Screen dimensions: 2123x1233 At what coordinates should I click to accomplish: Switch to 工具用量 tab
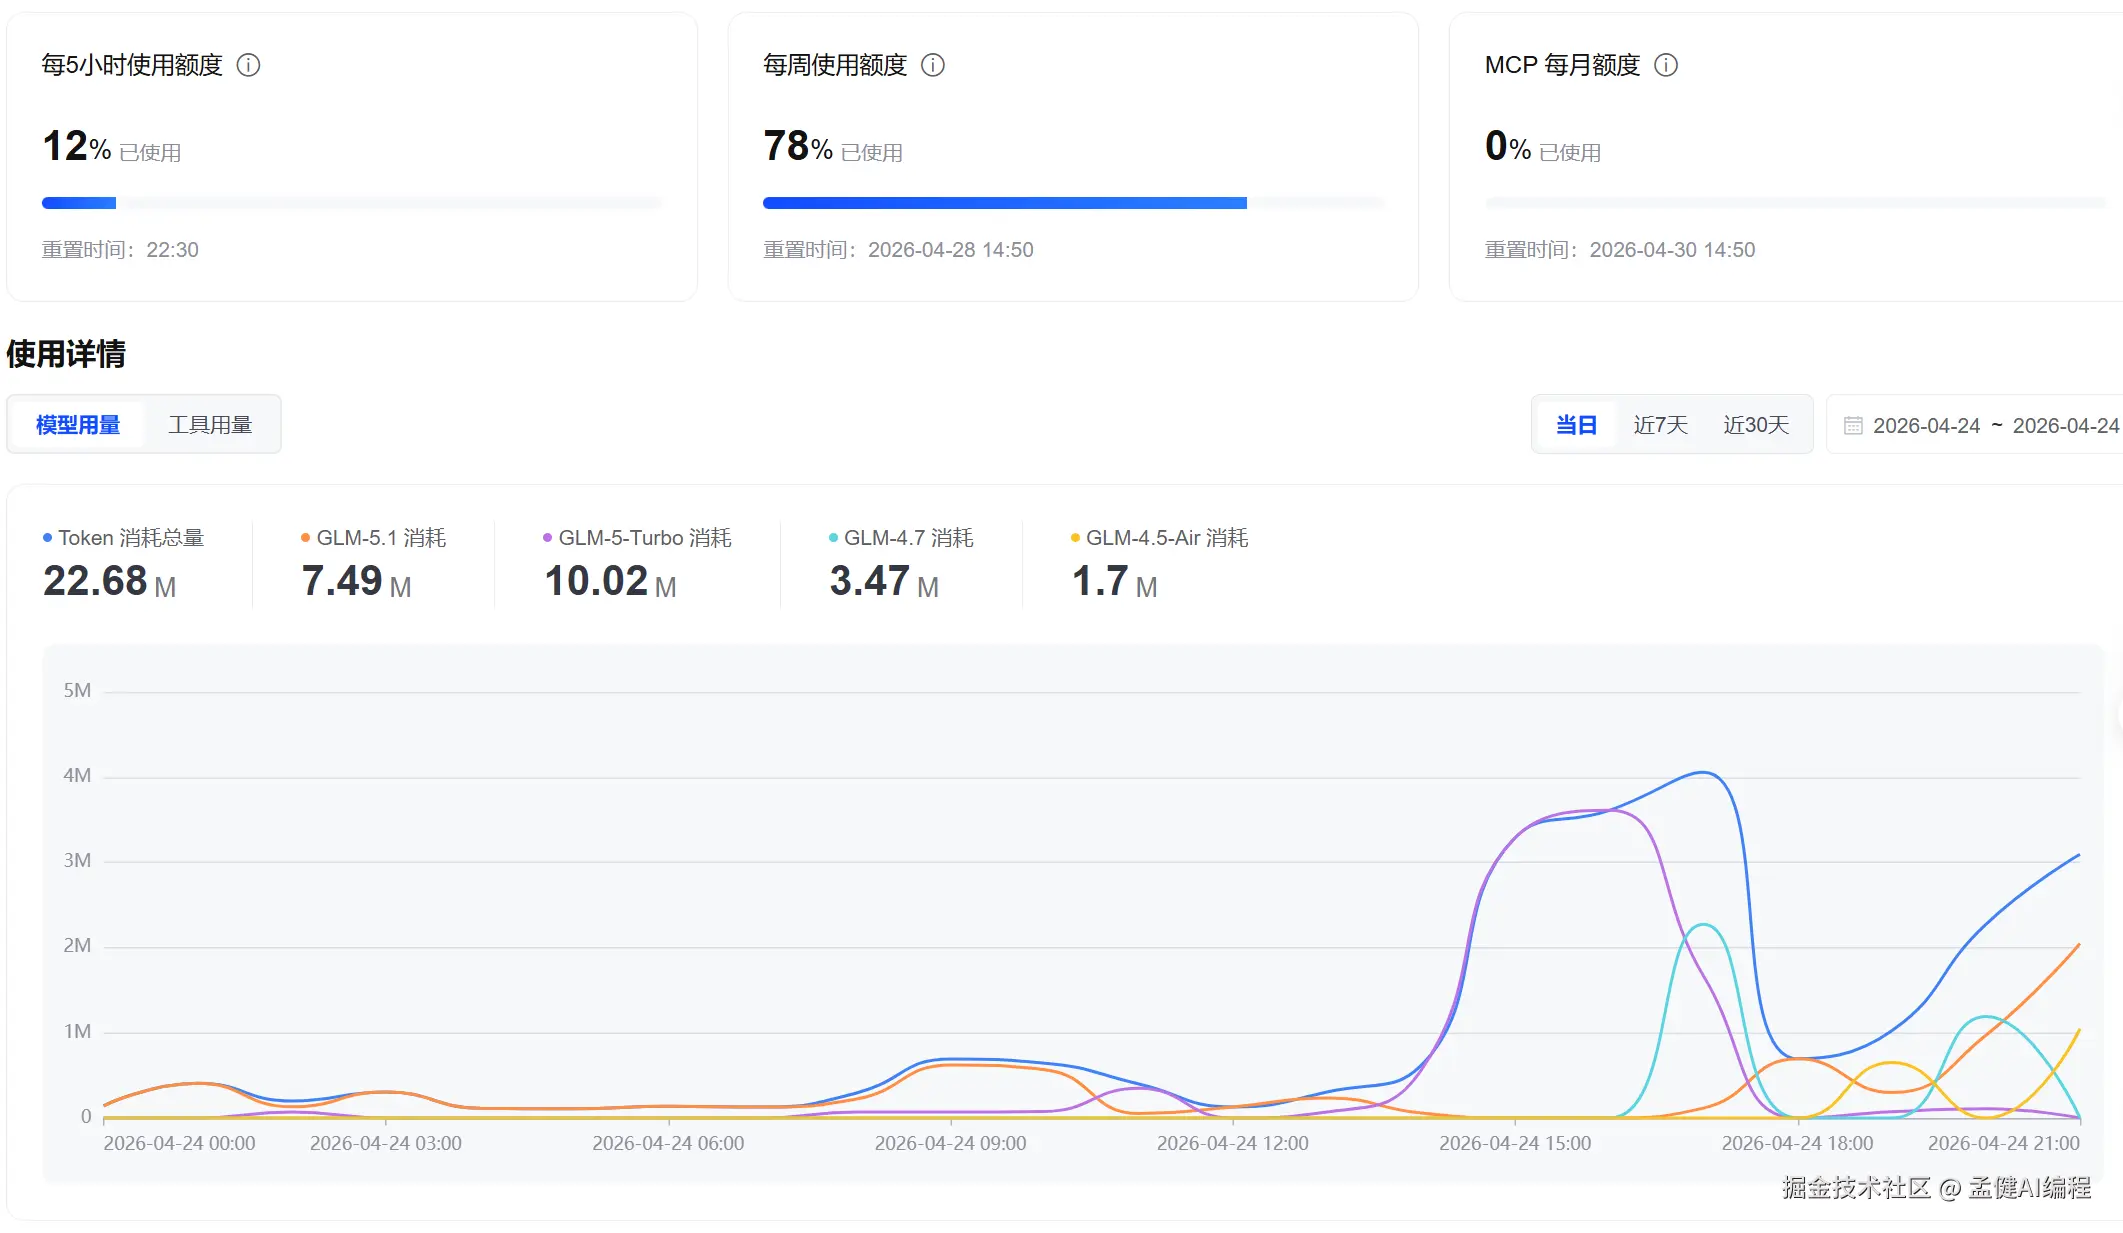(210, 425)
